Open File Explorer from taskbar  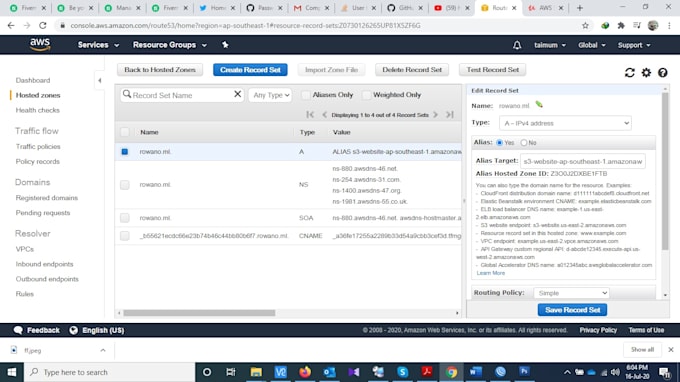256,372
